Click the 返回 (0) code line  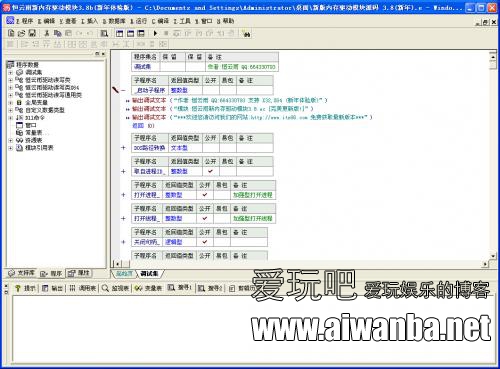coord(143,126)
